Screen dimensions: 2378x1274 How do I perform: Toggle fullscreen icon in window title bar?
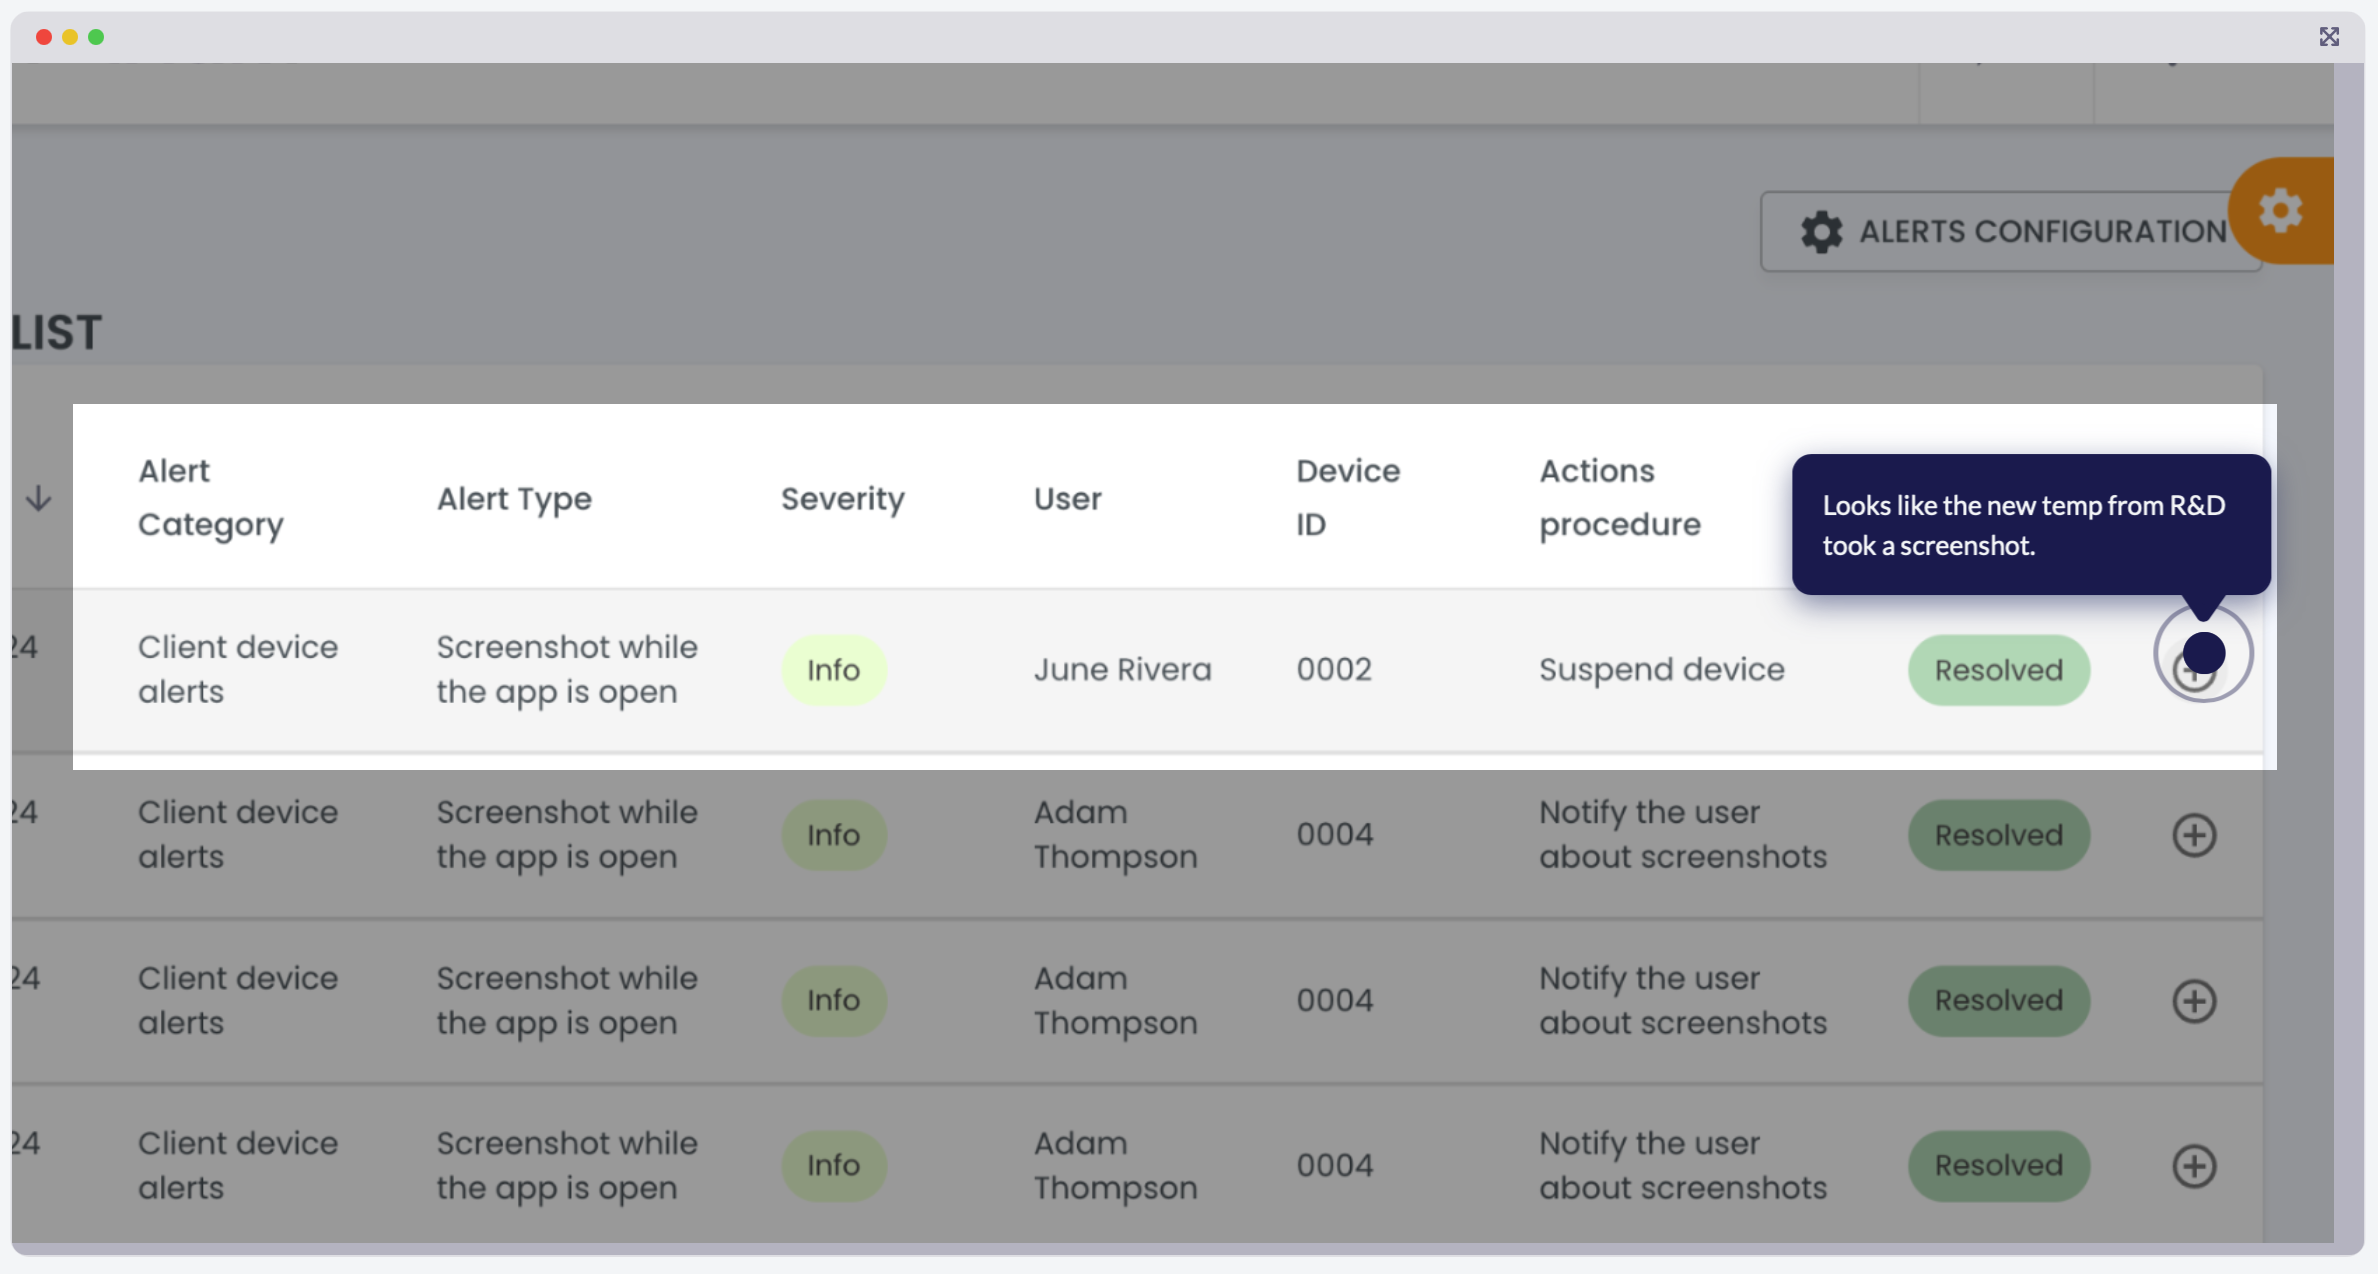(2329, 37)
